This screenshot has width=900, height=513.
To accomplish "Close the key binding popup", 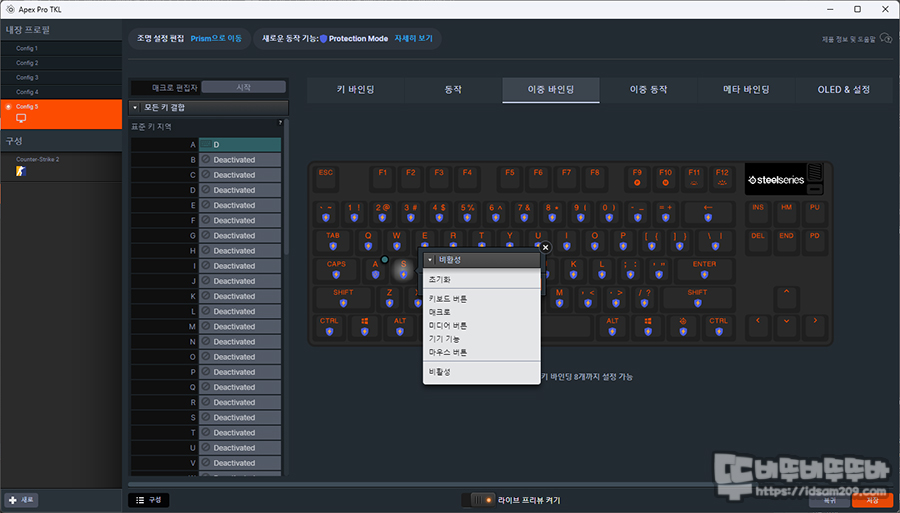I will (x=545, y=247).
